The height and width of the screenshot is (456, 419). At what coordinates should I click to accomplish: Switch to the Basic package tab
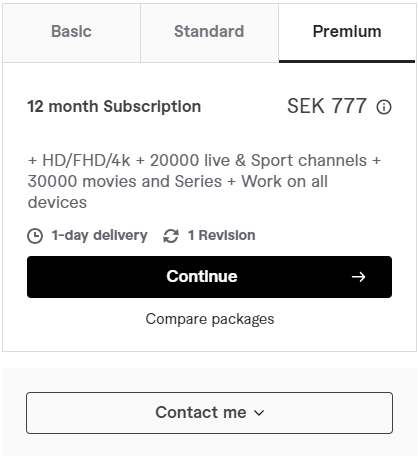pyautogui.click(x=71, y=33)
